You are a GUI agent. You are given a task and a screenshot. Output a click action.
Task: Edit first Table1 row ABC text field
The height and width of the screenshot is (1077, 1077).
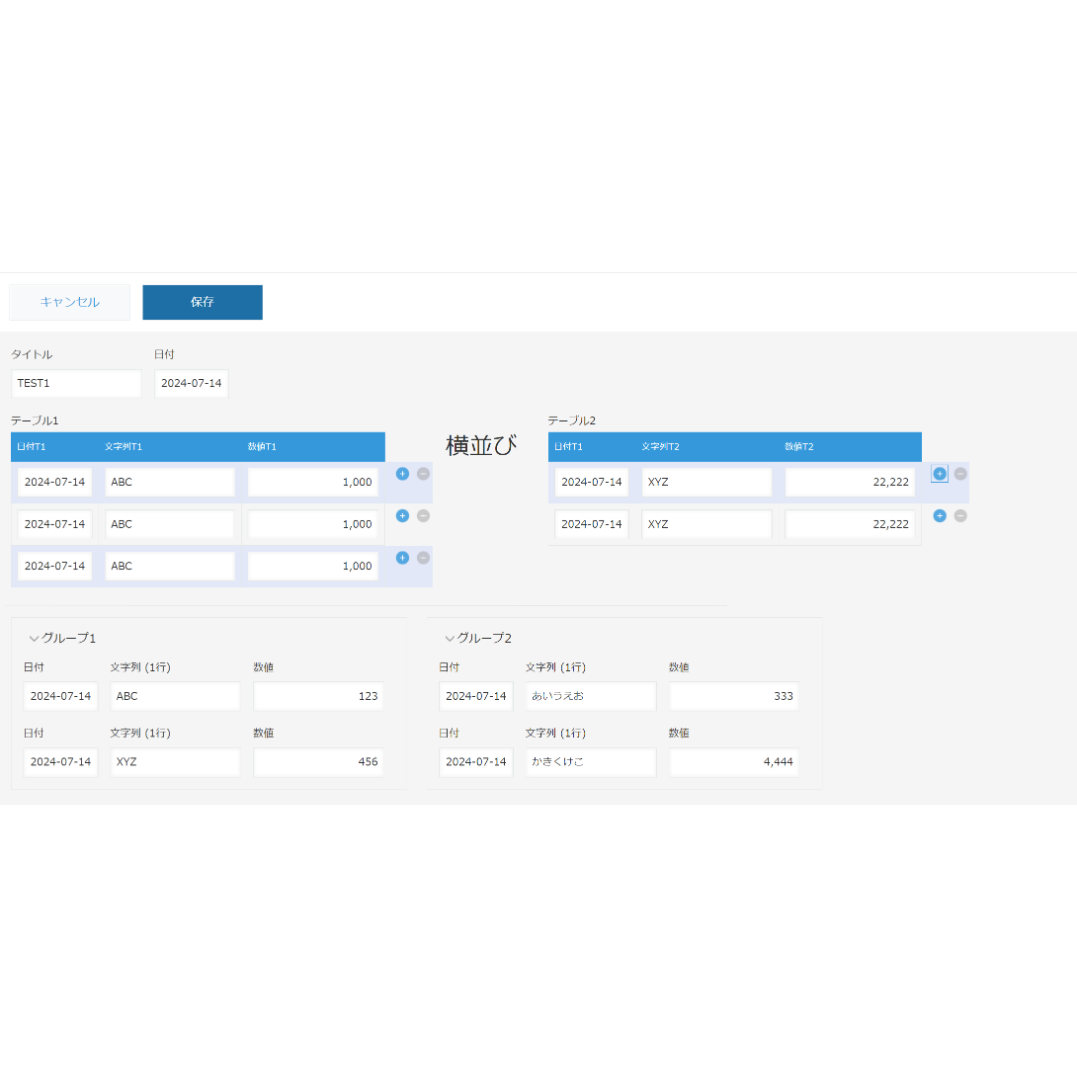(x=170, y=482)
